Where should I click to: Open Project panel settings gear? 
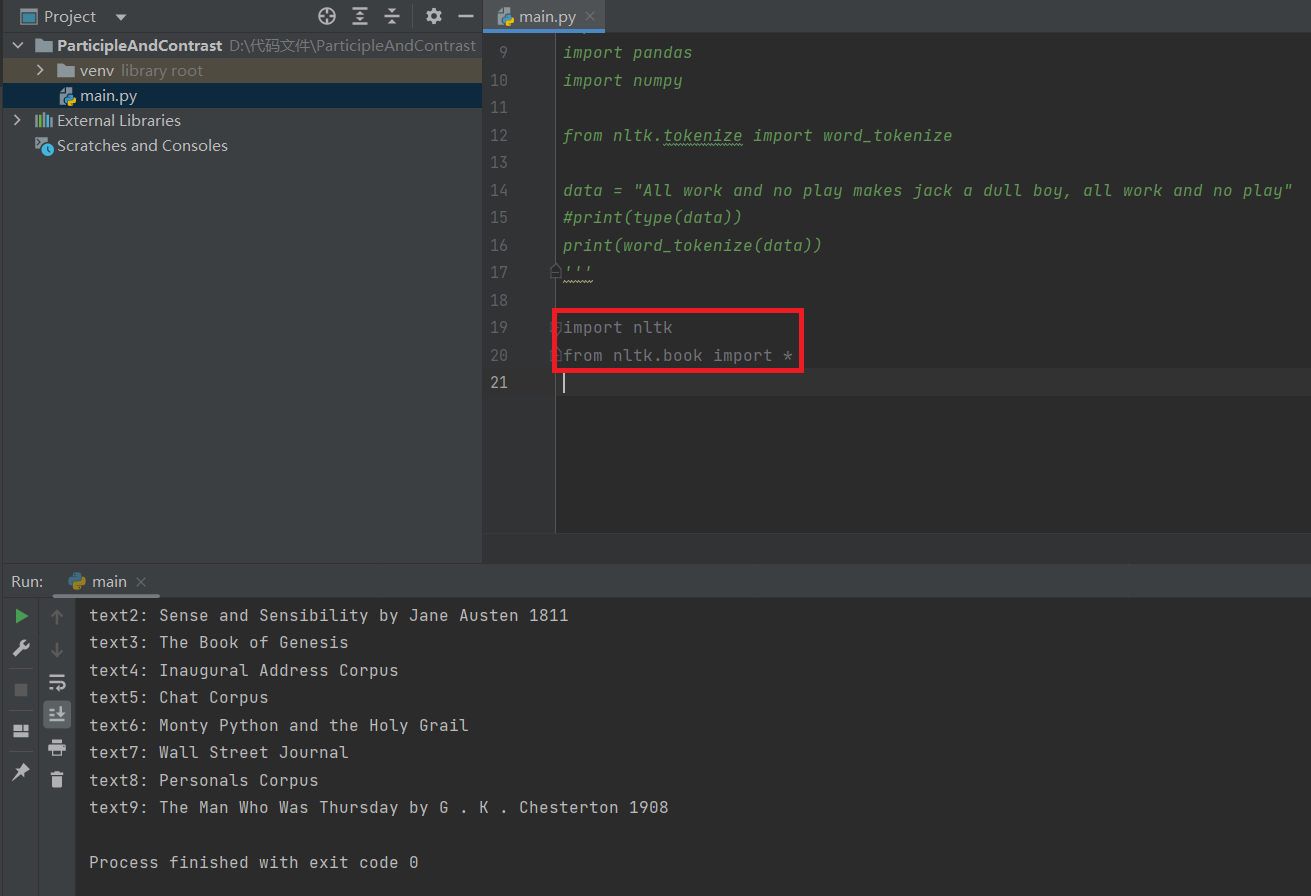(433, 16)
